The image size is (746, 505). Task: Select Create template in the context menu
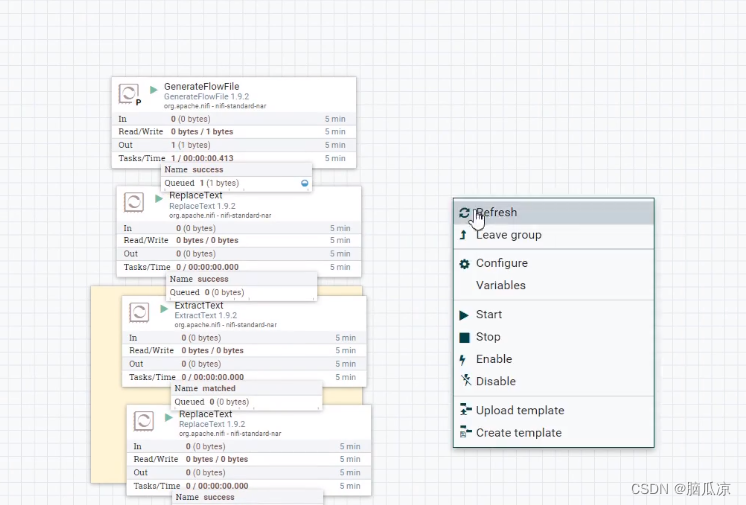[554, 433]
